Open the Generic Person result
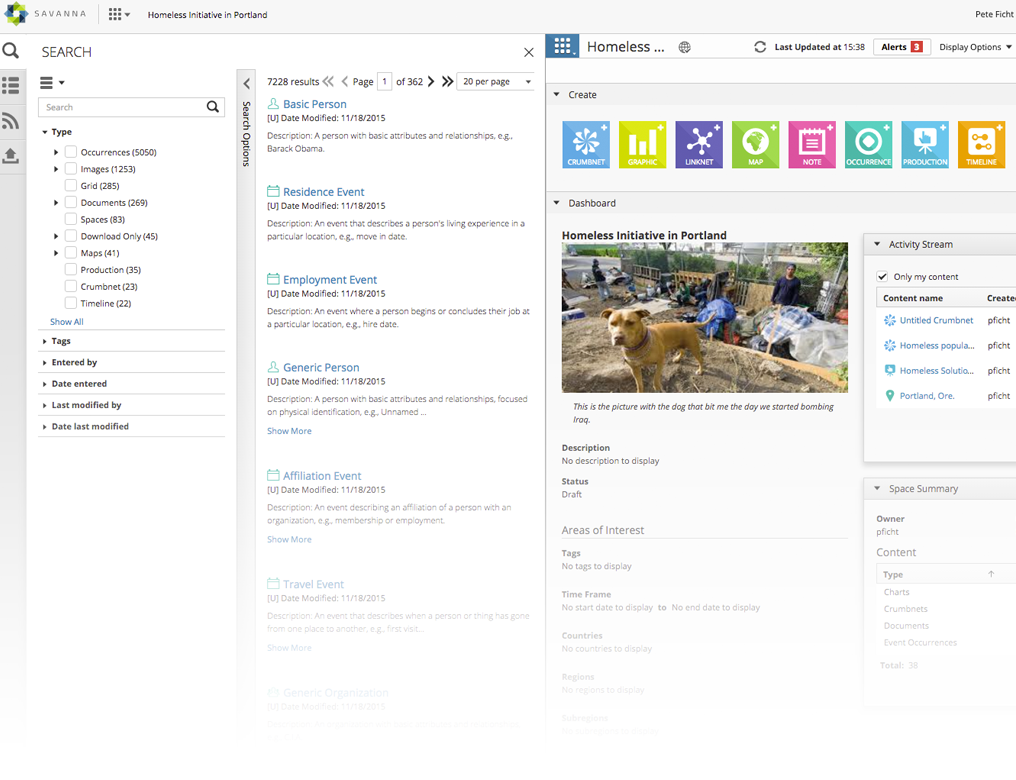The image size is (1016, 780). tap(321, 367)
